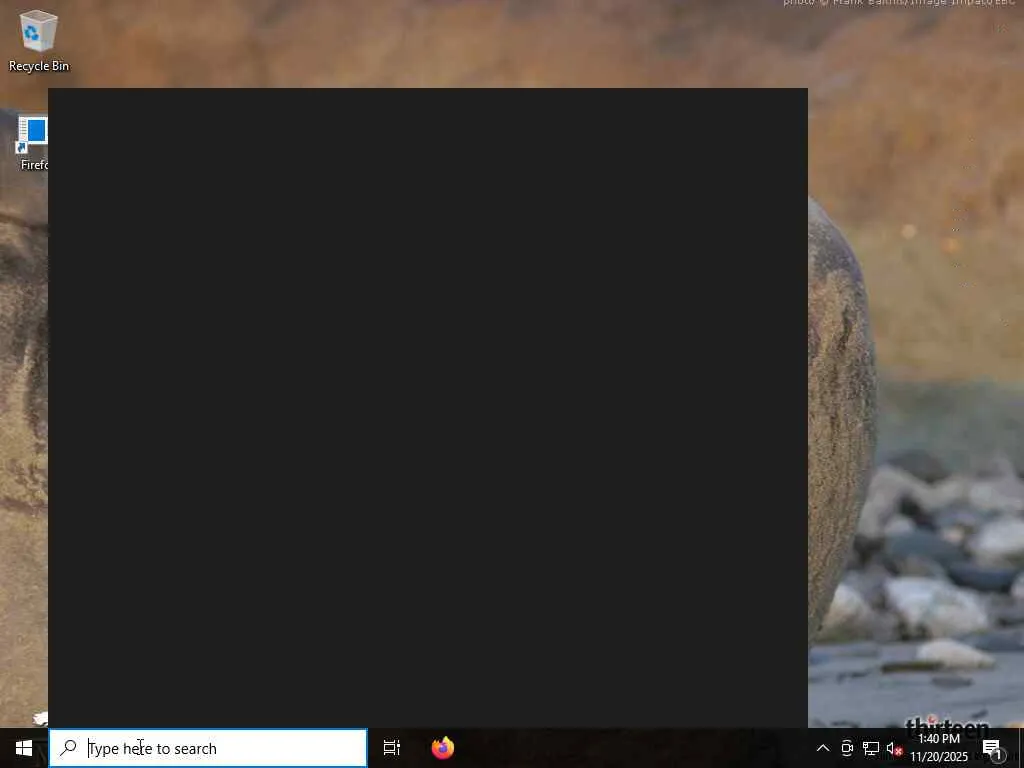Open the Recycle Bin desktop icon

[39, 40]
